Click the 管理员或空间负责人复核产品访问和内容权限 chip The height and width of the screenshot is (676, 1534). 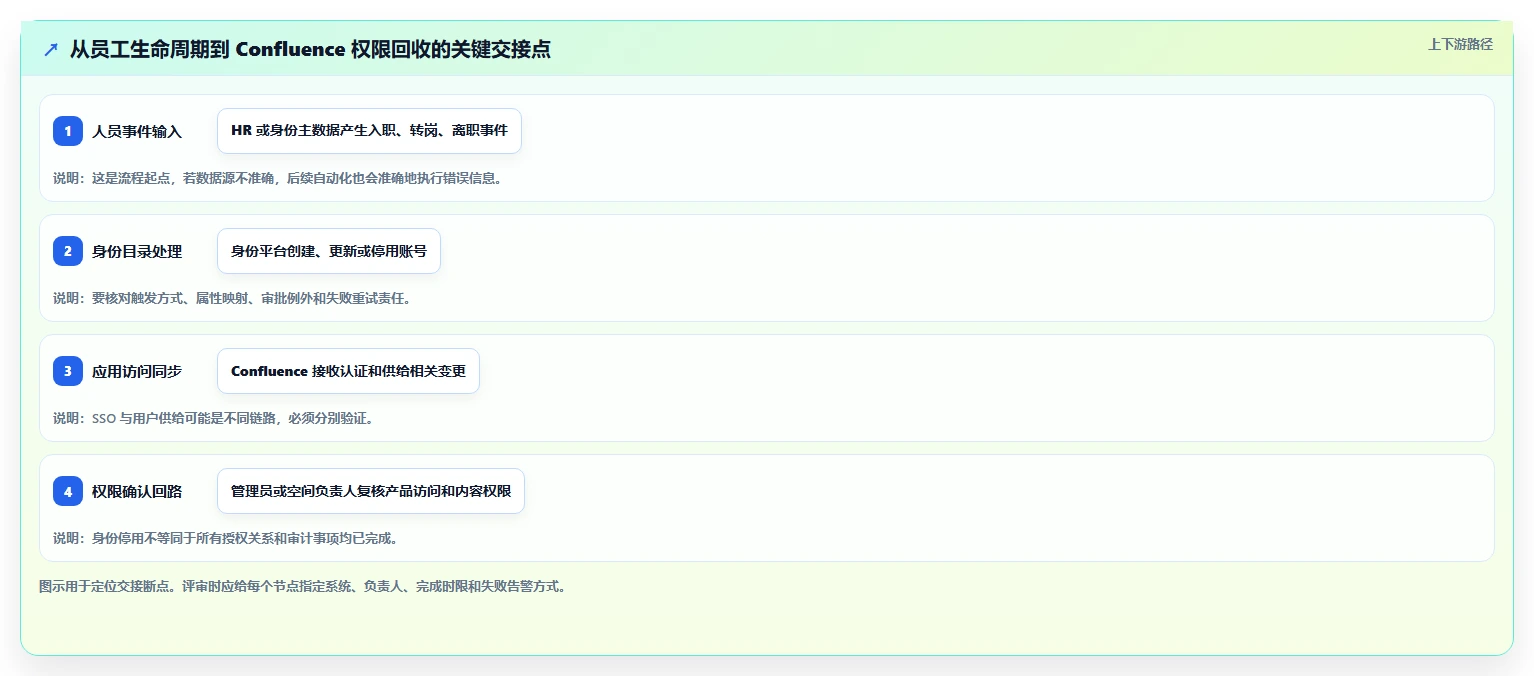point(371,491)
